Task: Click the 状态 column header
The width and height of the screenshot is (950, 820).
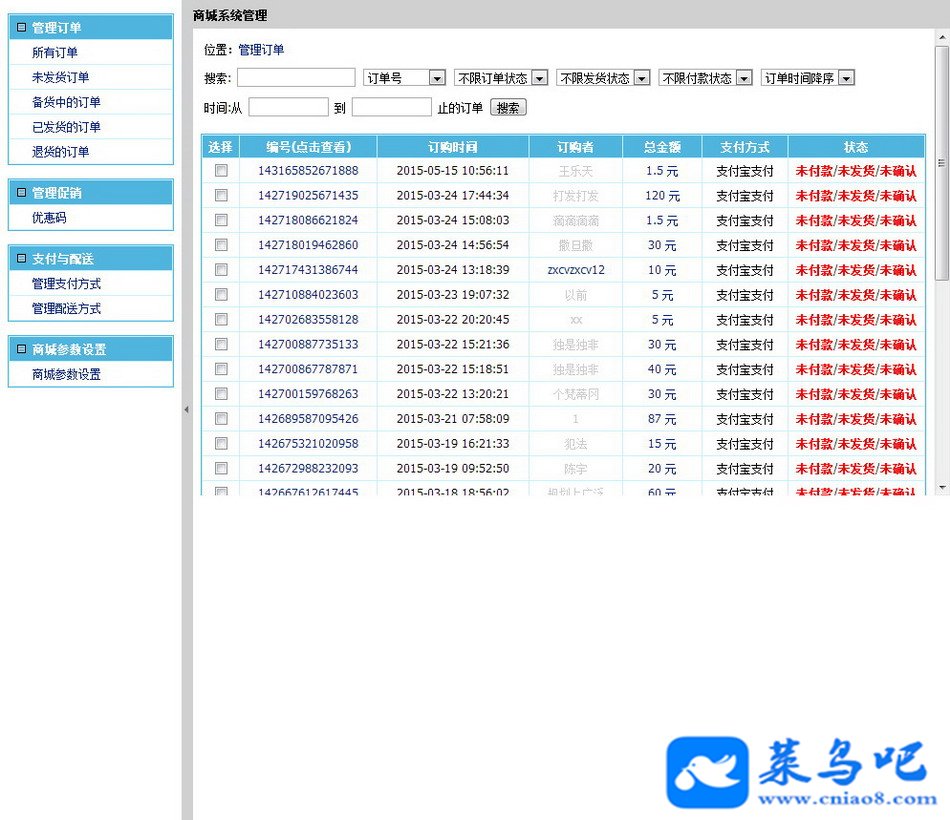Action: 856,147
